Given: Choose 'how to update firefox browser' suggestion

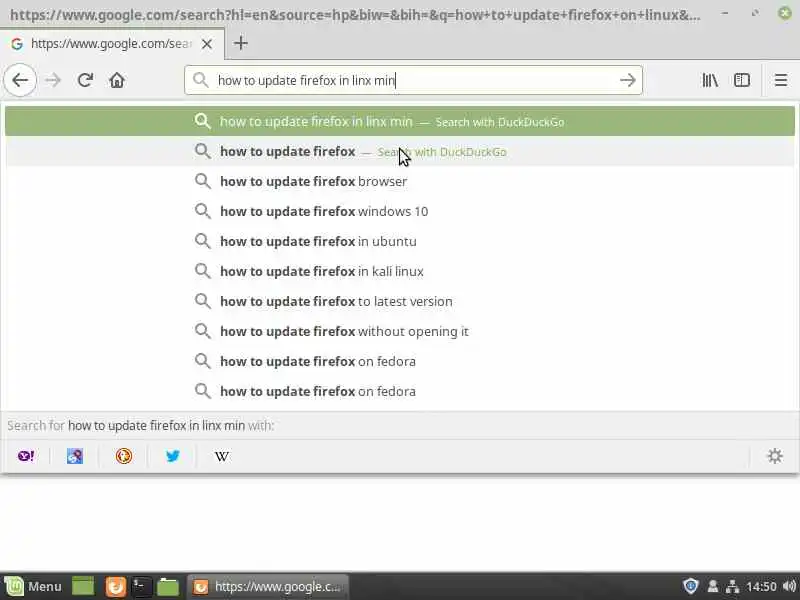Looking at the screenshot, I should click(400, 181).
